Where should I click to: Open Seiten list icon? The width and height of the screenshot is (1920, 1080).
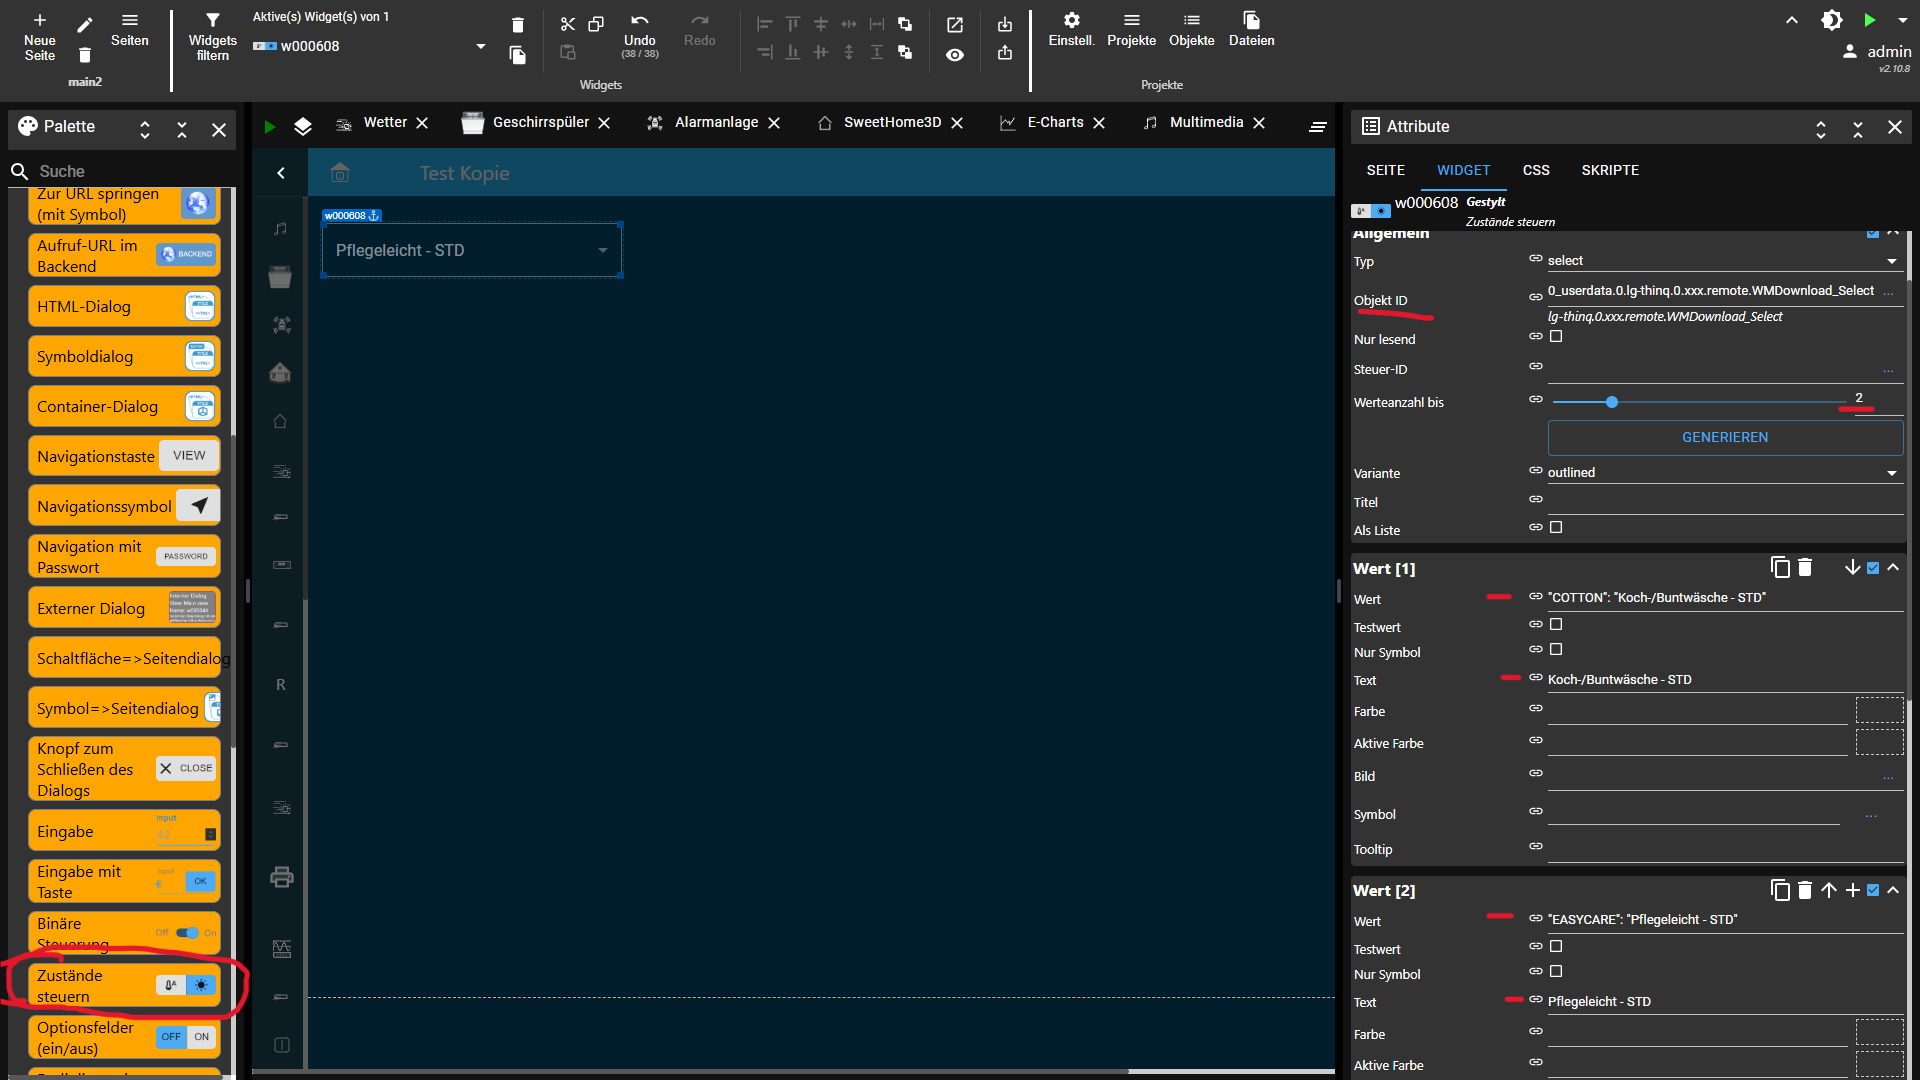click(x=130, y=20)
